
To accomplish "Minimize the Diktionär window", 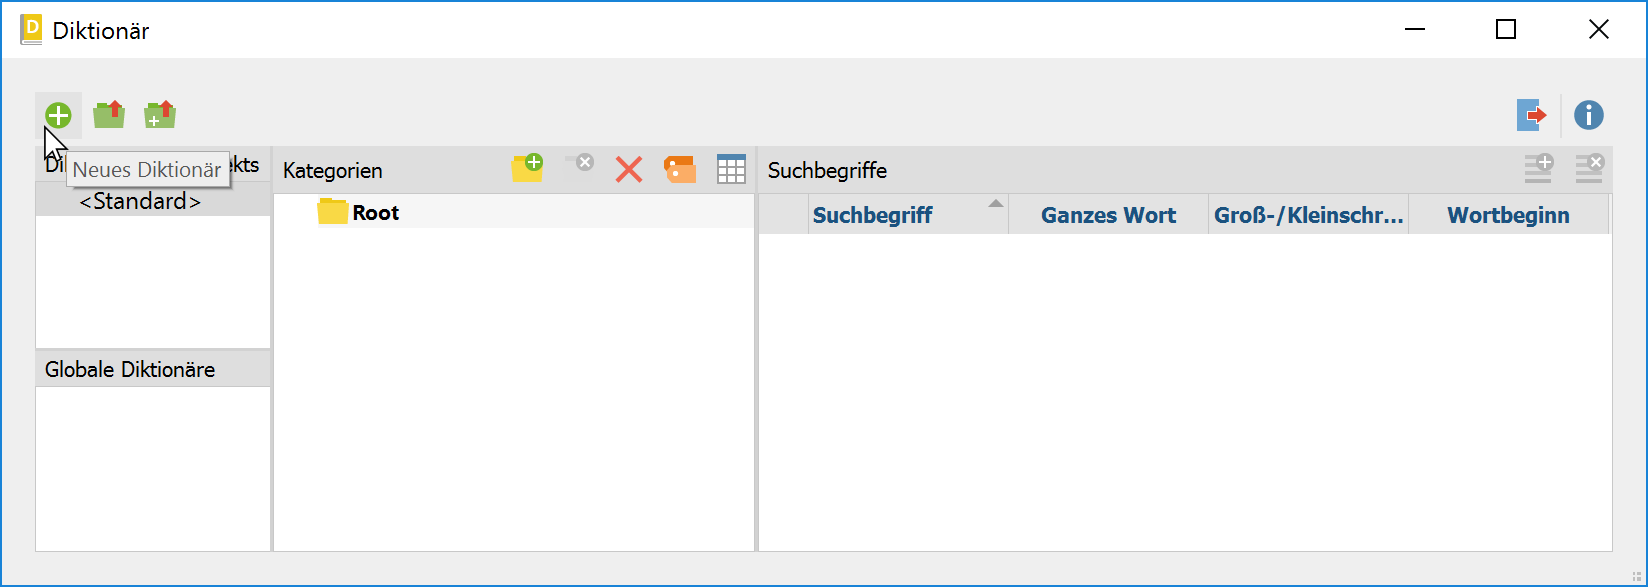I will click(x=1414, y=30).
